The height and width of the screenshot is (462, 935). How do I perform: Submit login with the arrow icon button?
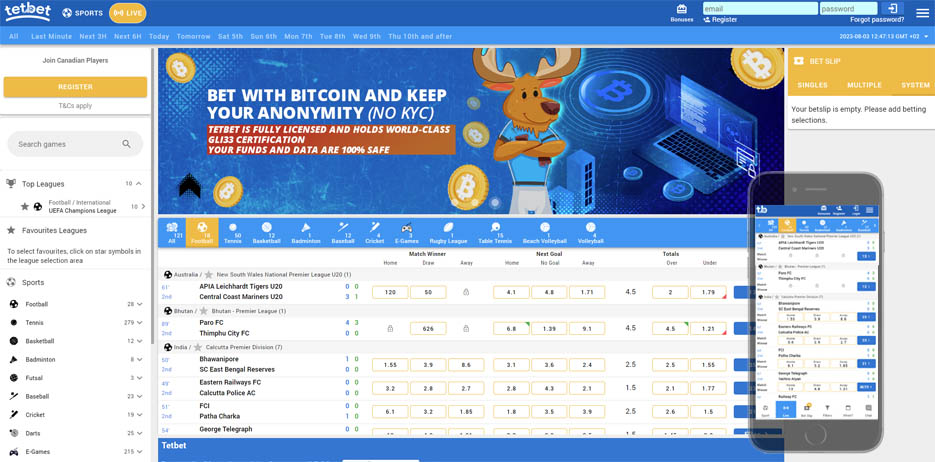(x=892, y=8)
